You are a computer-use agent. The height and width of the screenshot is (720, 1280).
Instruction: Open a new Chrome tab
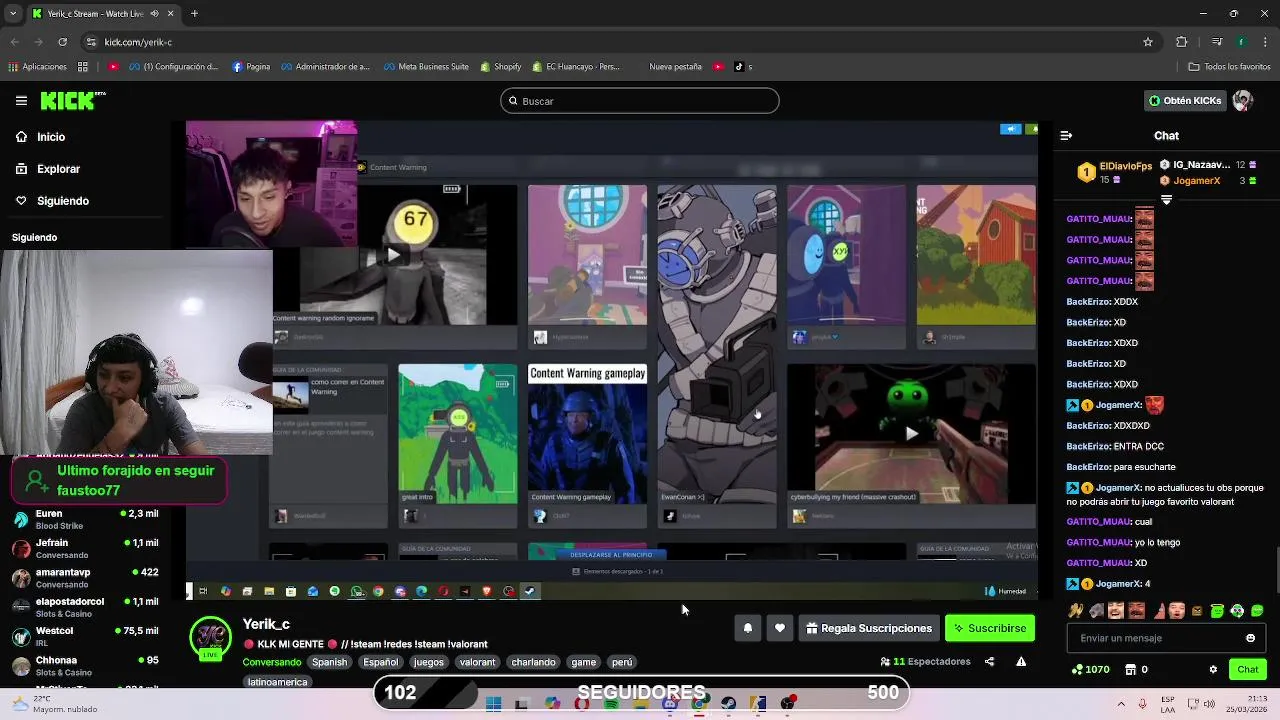[x=194, y=13]
